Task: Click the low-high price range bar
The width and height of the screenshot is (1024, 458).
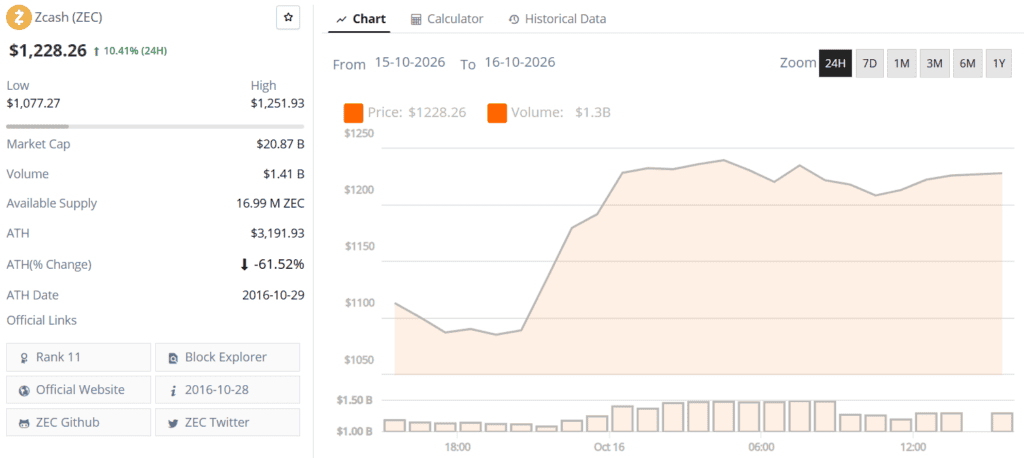Action: click(x=155, y=126)
